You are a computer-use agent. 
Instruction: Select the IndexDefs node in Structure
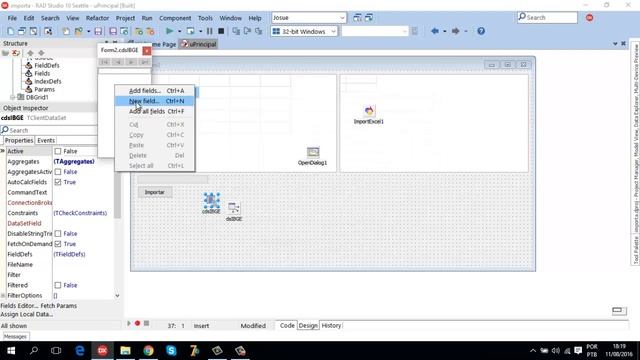pyautogui.click(x=48, y=81)
